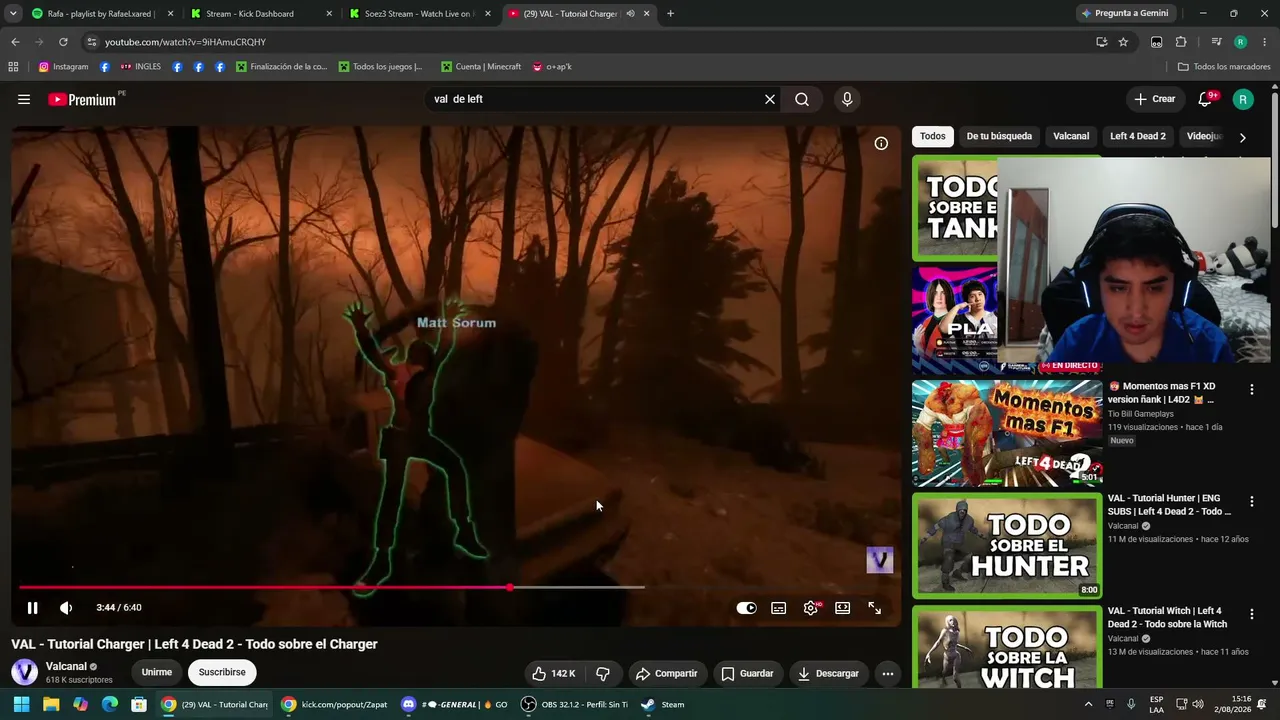Viewport: 1280px width, 720px height.
Task: Open the 'Cuenta | Minecraft' bookmark
Action: click(x=481, y=67)
